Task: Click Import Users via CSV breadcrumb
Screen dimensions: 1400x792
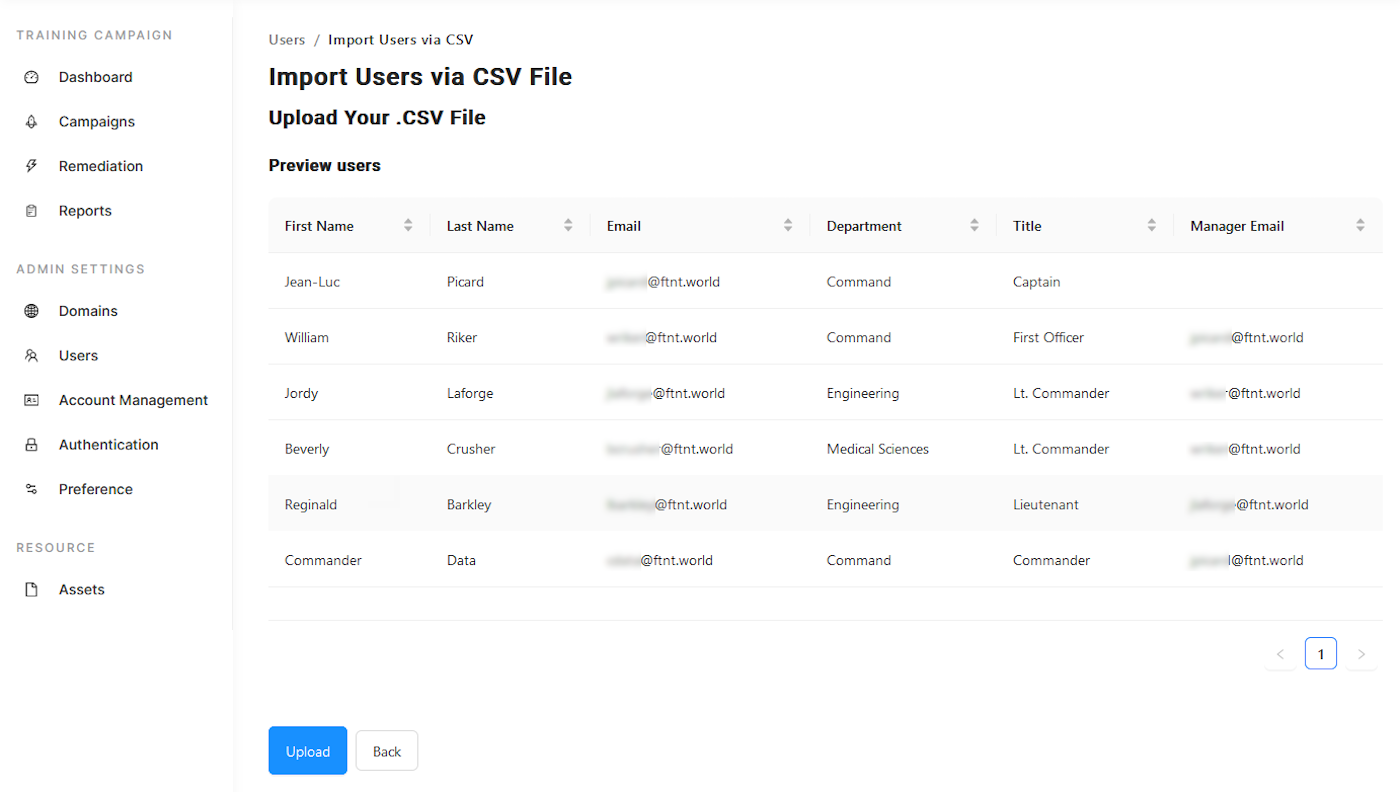Action: coord(401,40)
